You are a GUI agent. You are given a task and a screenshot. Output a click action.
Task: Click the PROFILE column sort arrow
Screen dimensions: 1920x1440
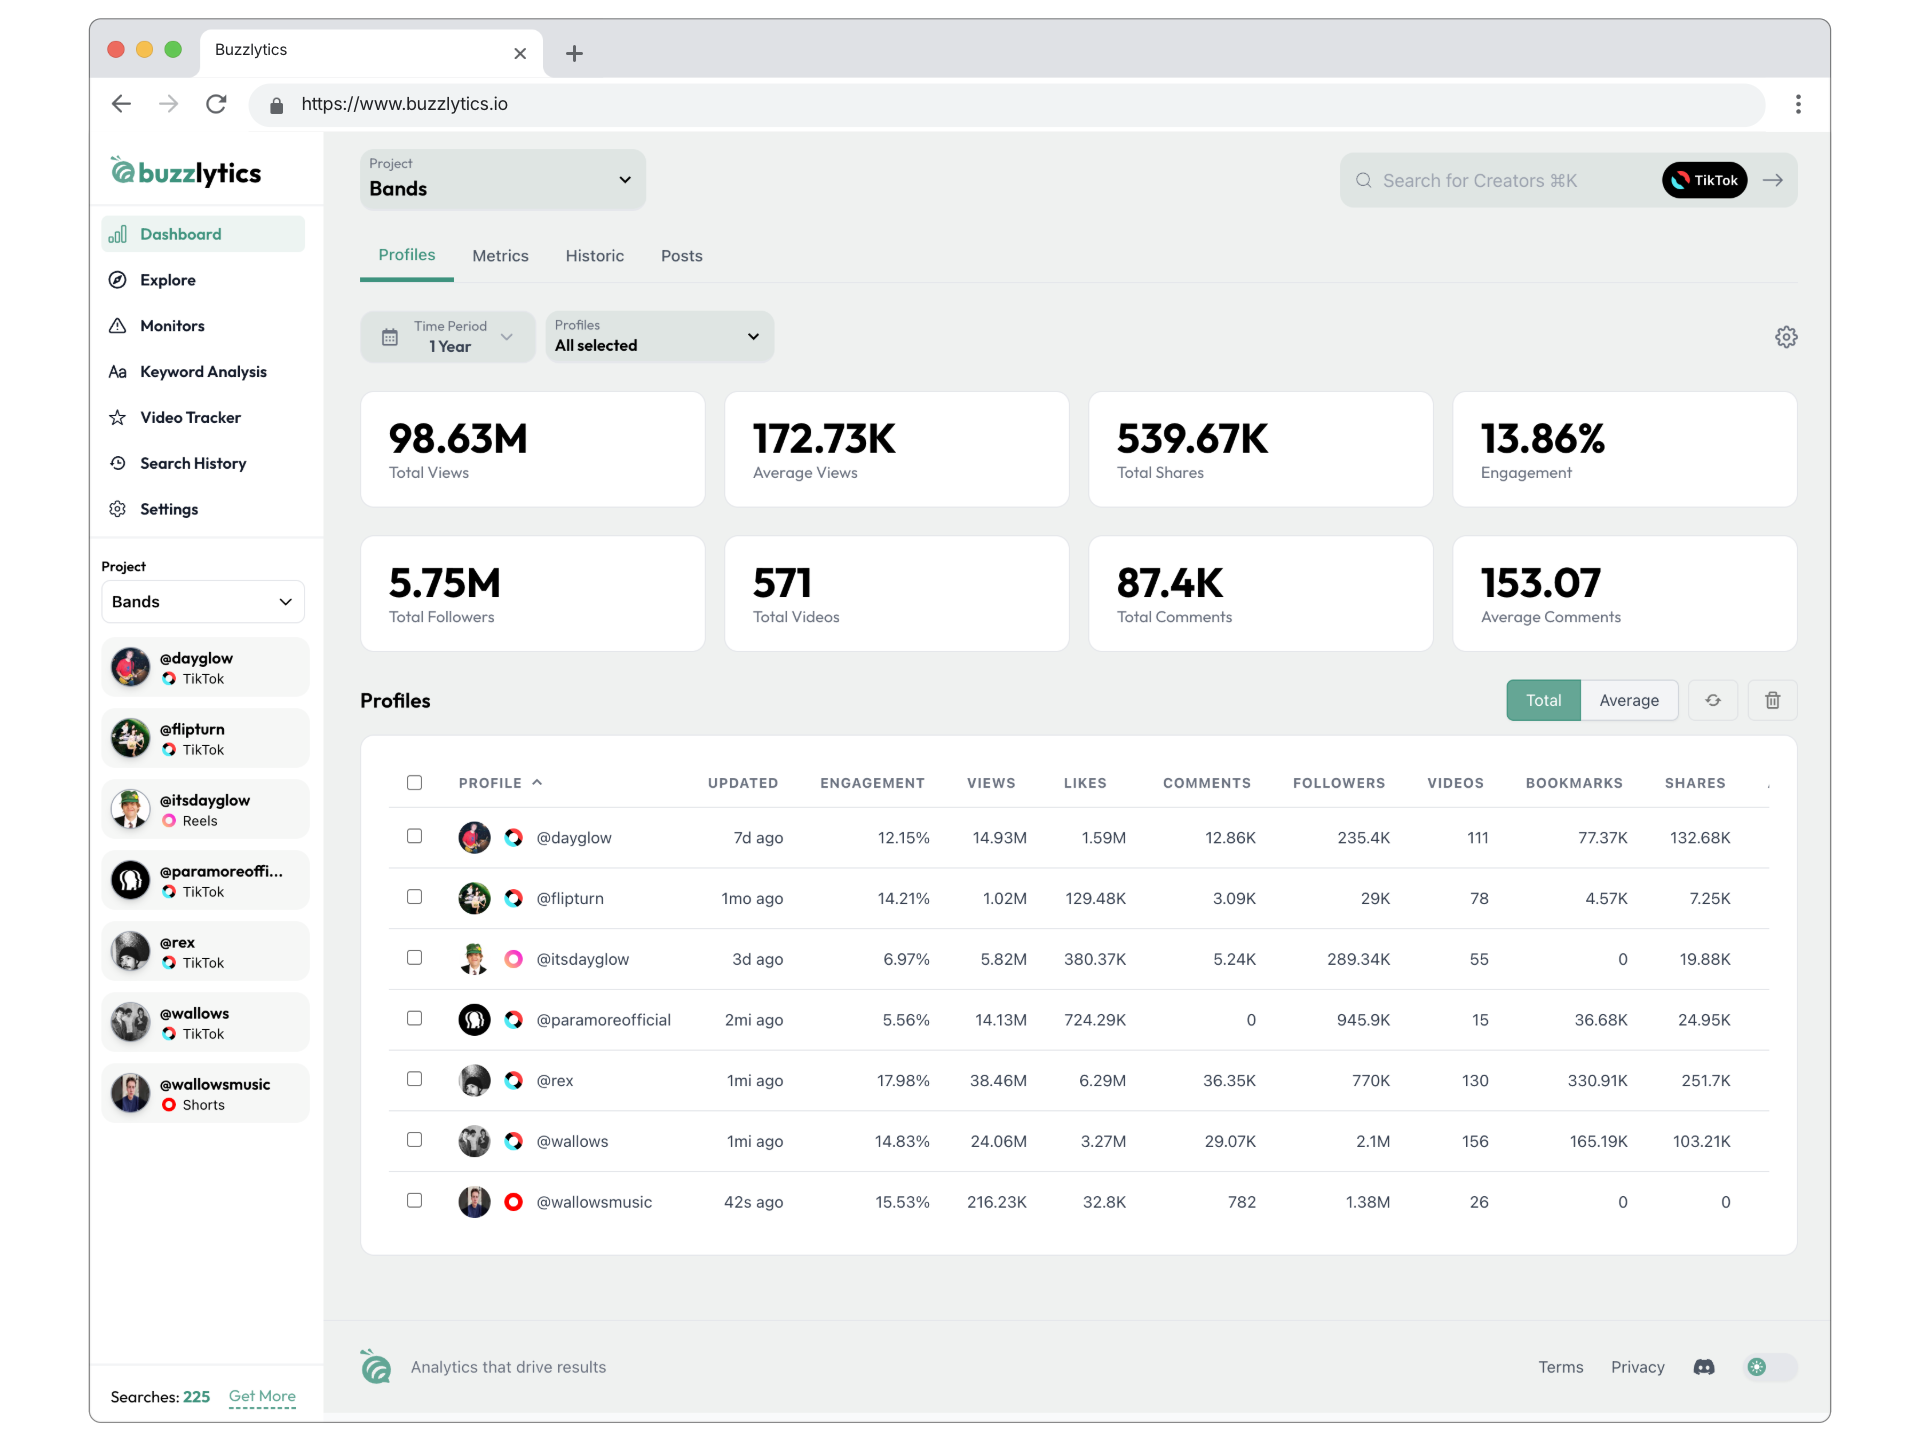point(537,782)
